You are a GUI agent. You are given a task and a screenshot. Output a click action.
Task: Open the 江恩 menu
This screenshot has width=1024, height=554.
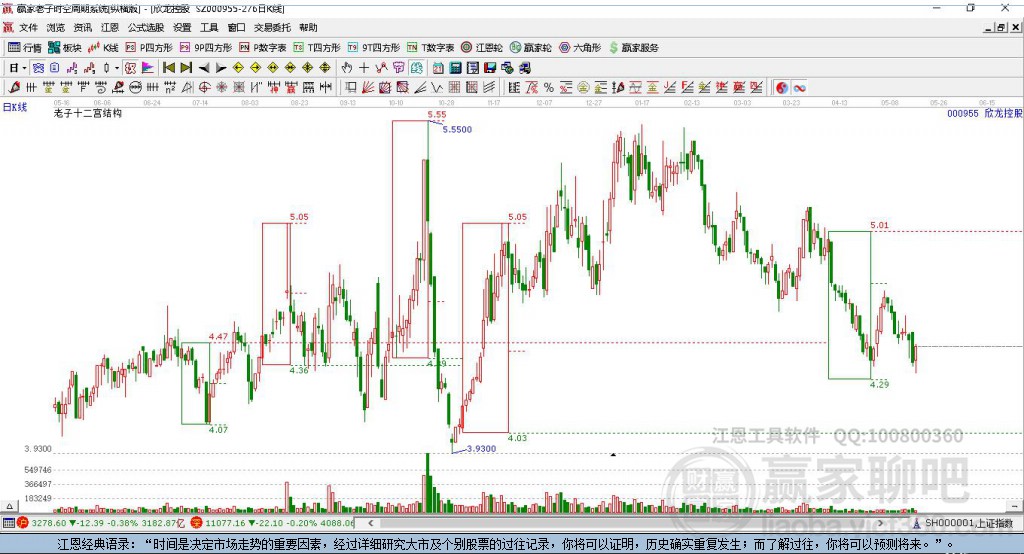[x=110, y=27]
